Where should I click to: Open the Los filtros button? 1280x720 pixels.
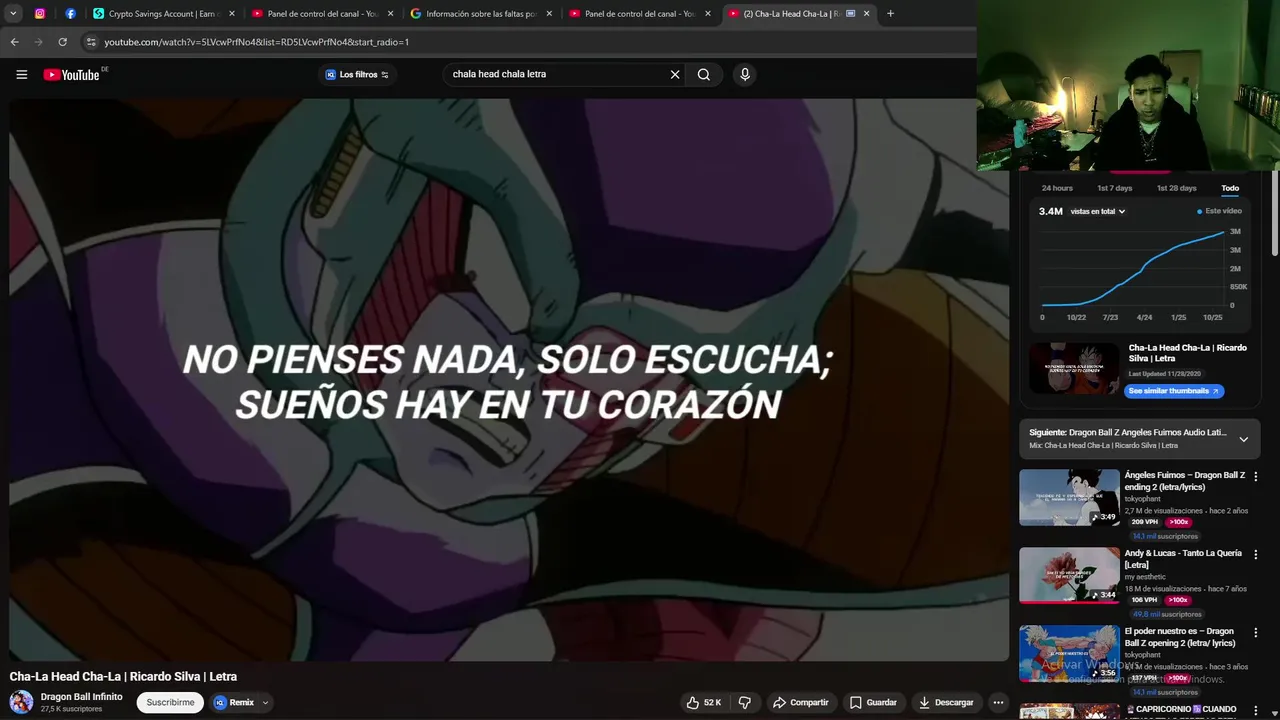[357, 74]
